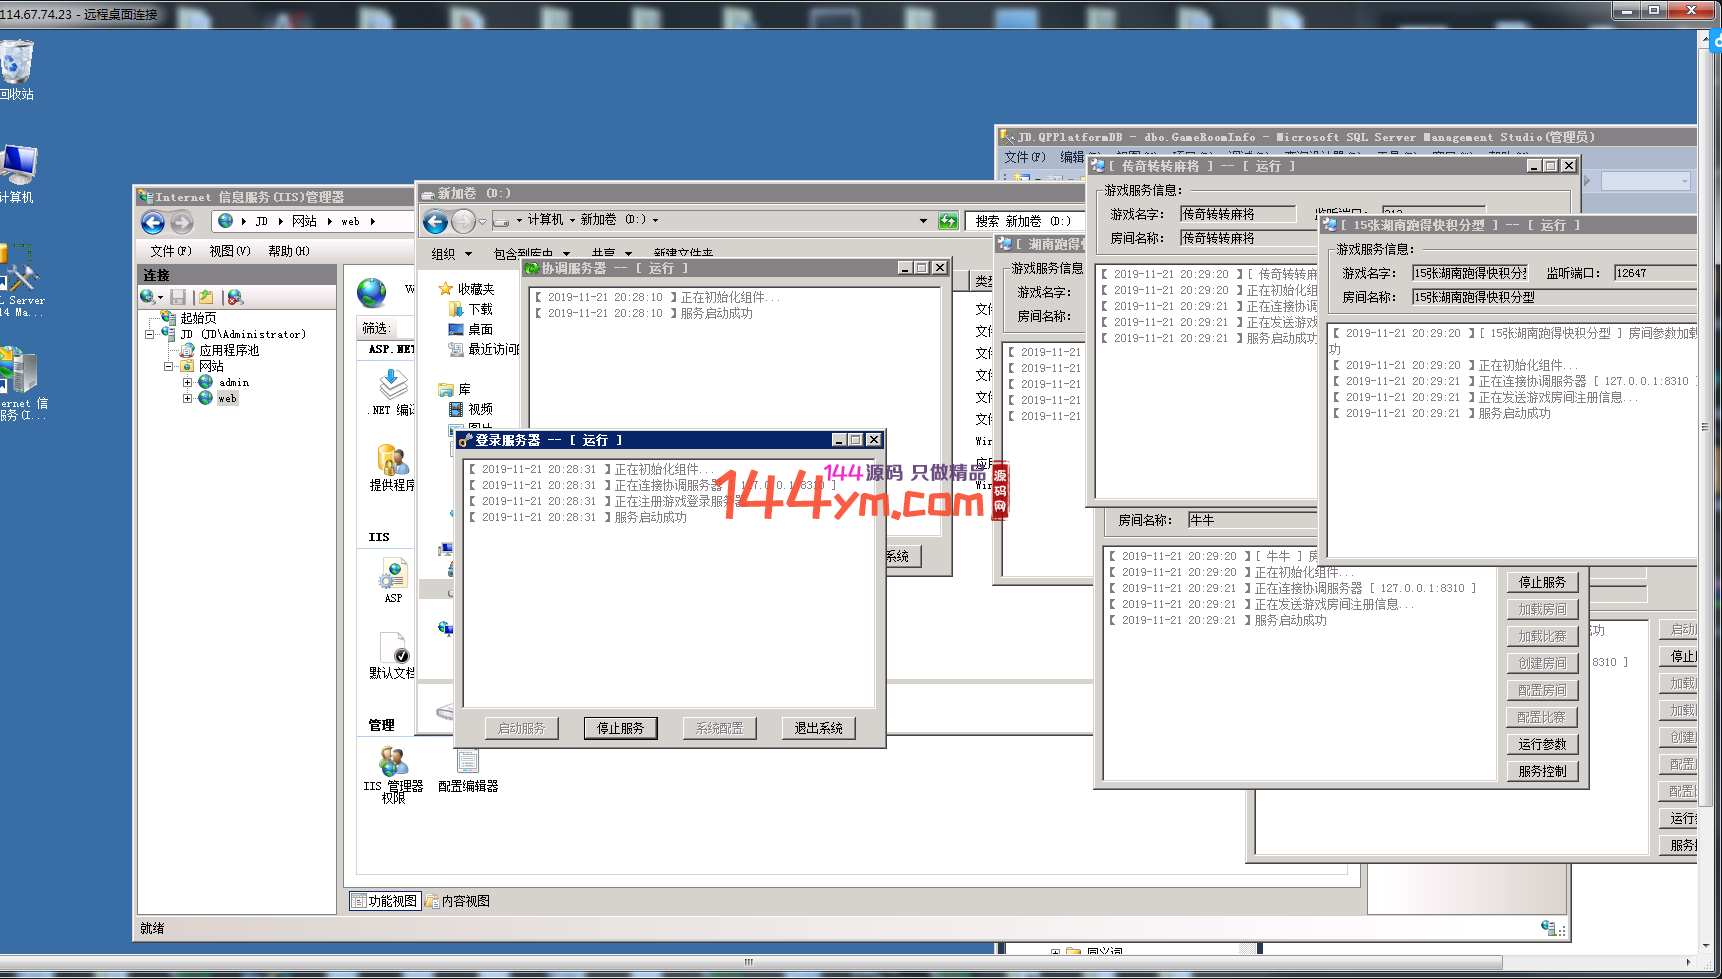Switch to the 内容视图 tab
Viewport: 1722px width, 979px height.
(x=458, y=901)
